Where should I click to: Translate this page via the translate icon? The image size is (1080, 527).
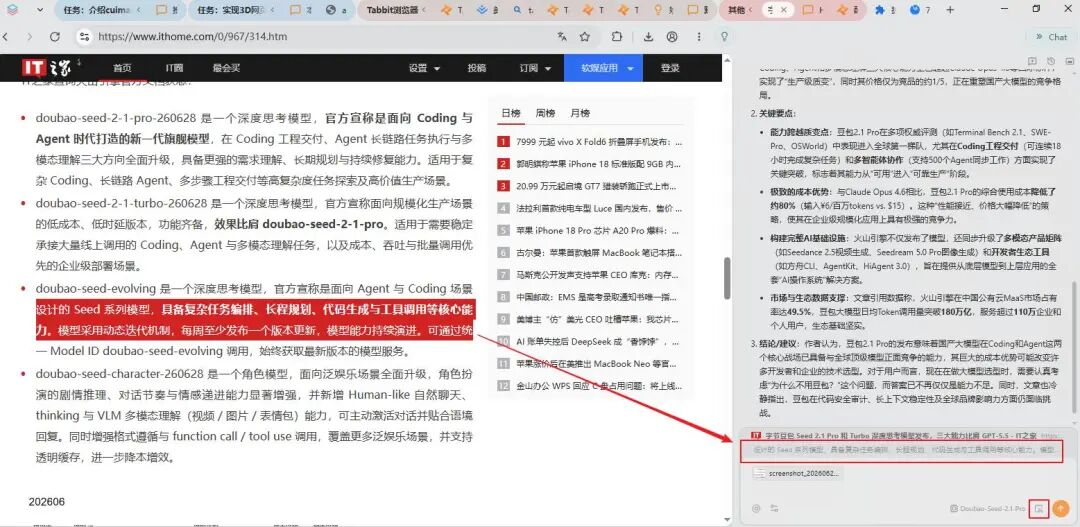coord(562,37)
